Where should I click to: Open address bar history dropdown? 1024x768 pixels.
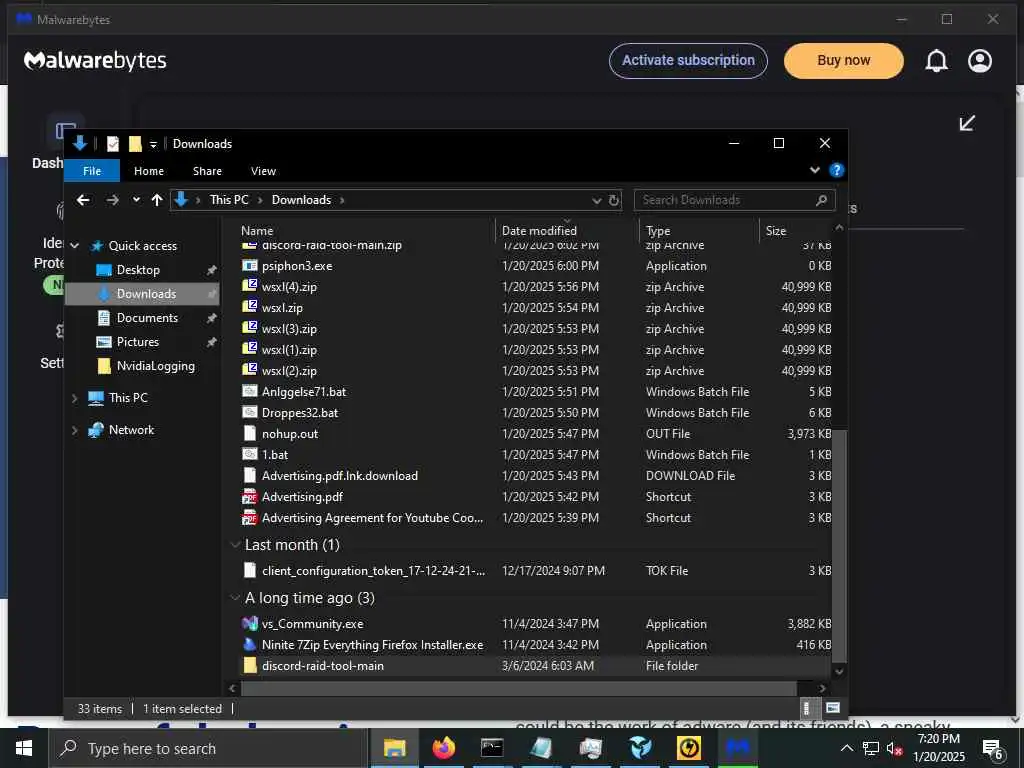596,200
